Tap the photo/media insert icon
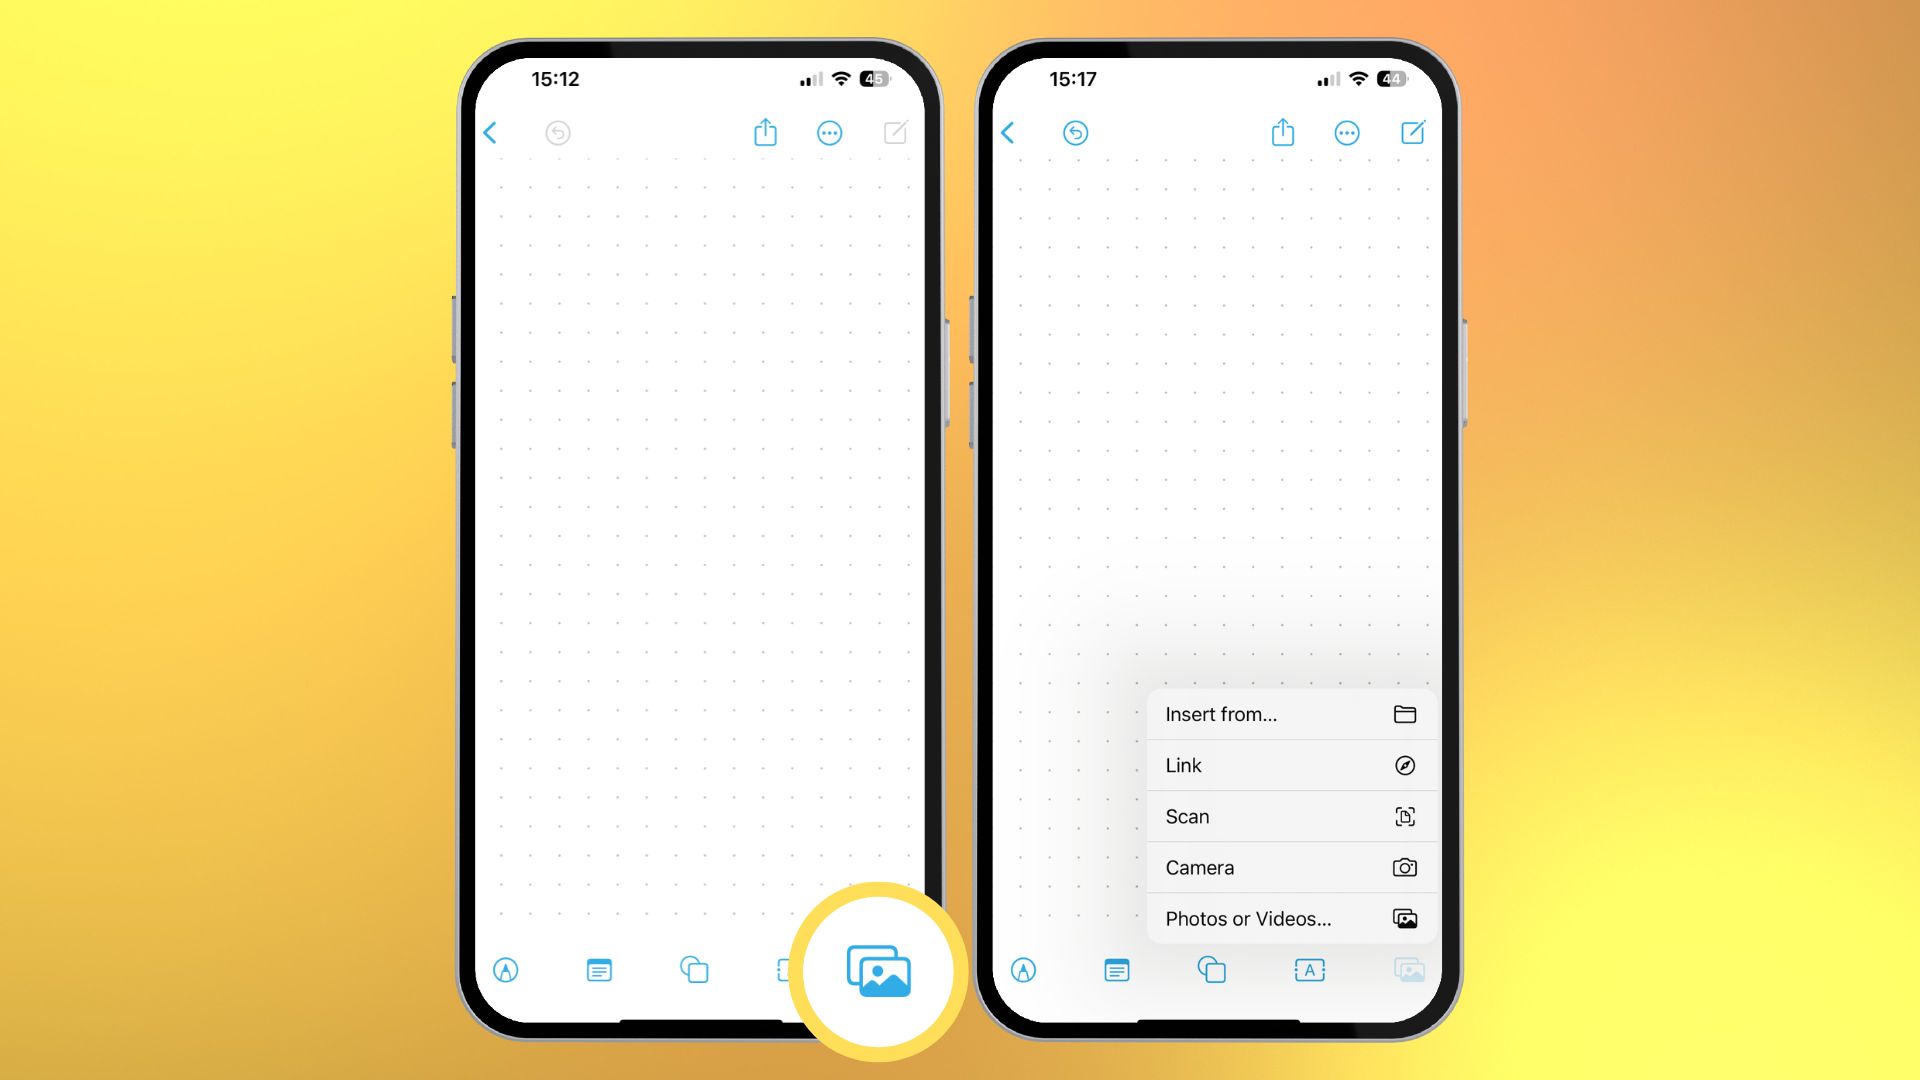Image resolution: width=1920 pixels, height=1080 pixels. [x=878, y=969]
